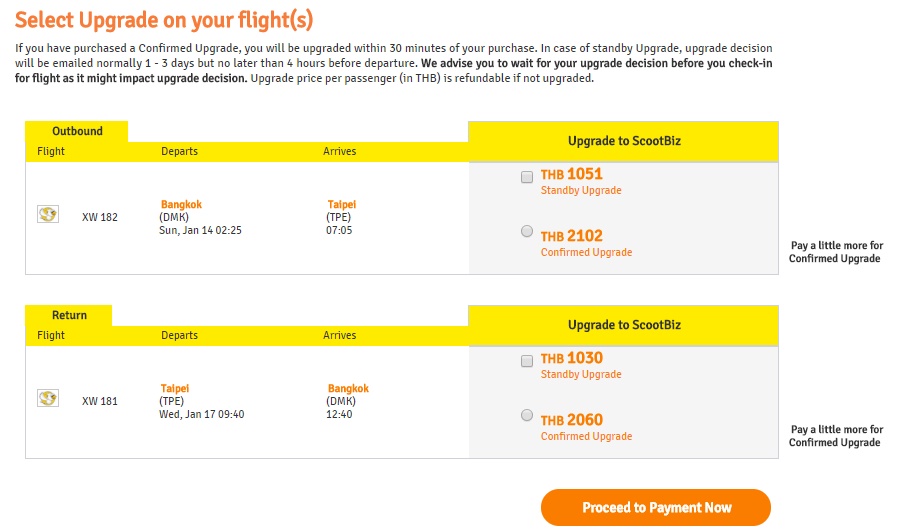902x531 pixels.
Task: Click Bangkok arrival city on return flight
Action: (348, 388)
